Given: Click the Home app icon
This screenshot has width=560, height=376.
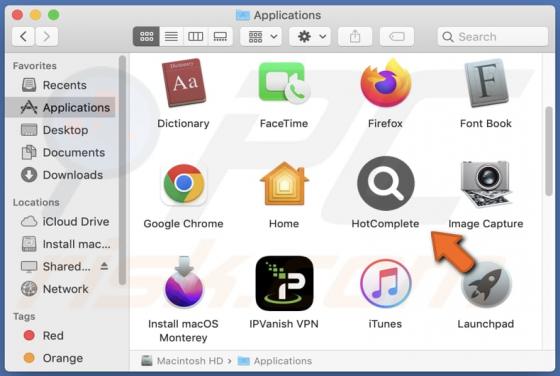Looking at the screenshot, I should click(x=284, y=183).
